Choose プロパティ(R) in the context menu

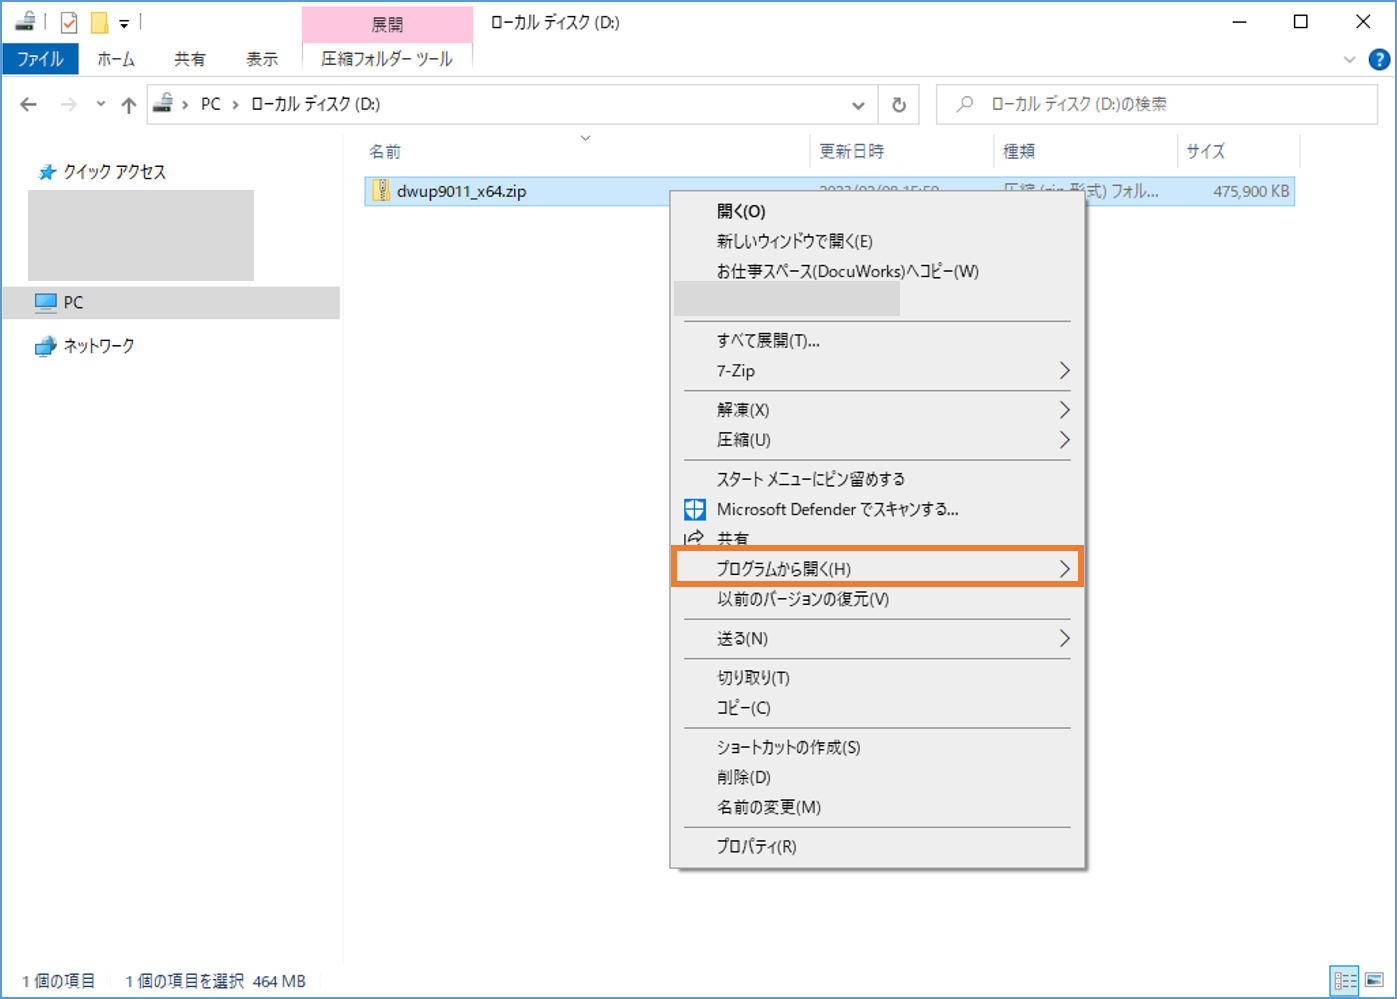877,846
